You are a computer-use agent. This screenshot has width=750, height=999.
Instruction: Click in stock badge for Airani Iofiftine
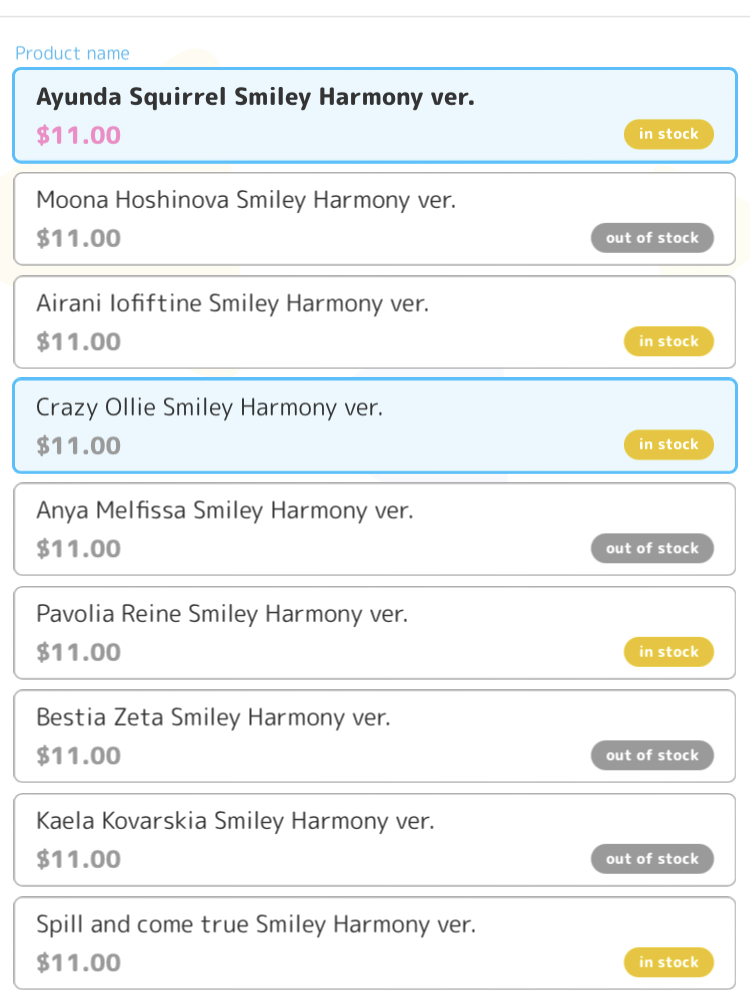(668, 341)
